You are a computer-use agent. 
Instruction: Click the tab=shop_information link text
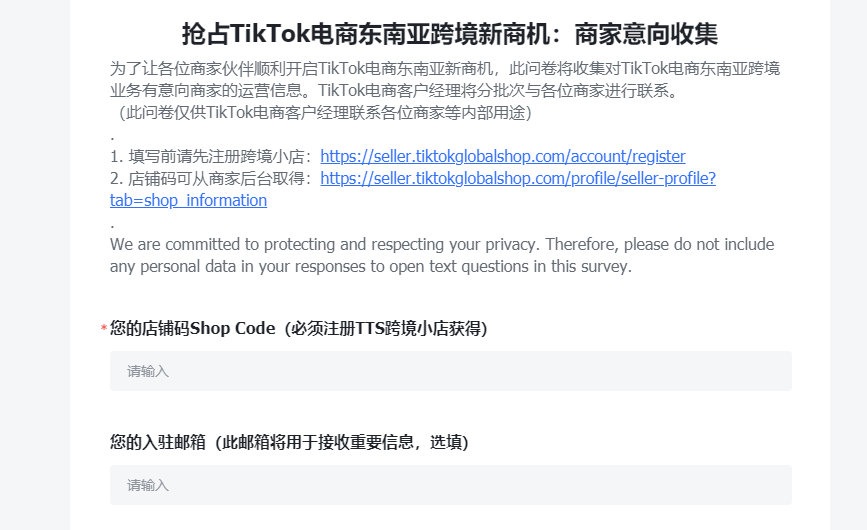tap(189, 201)
